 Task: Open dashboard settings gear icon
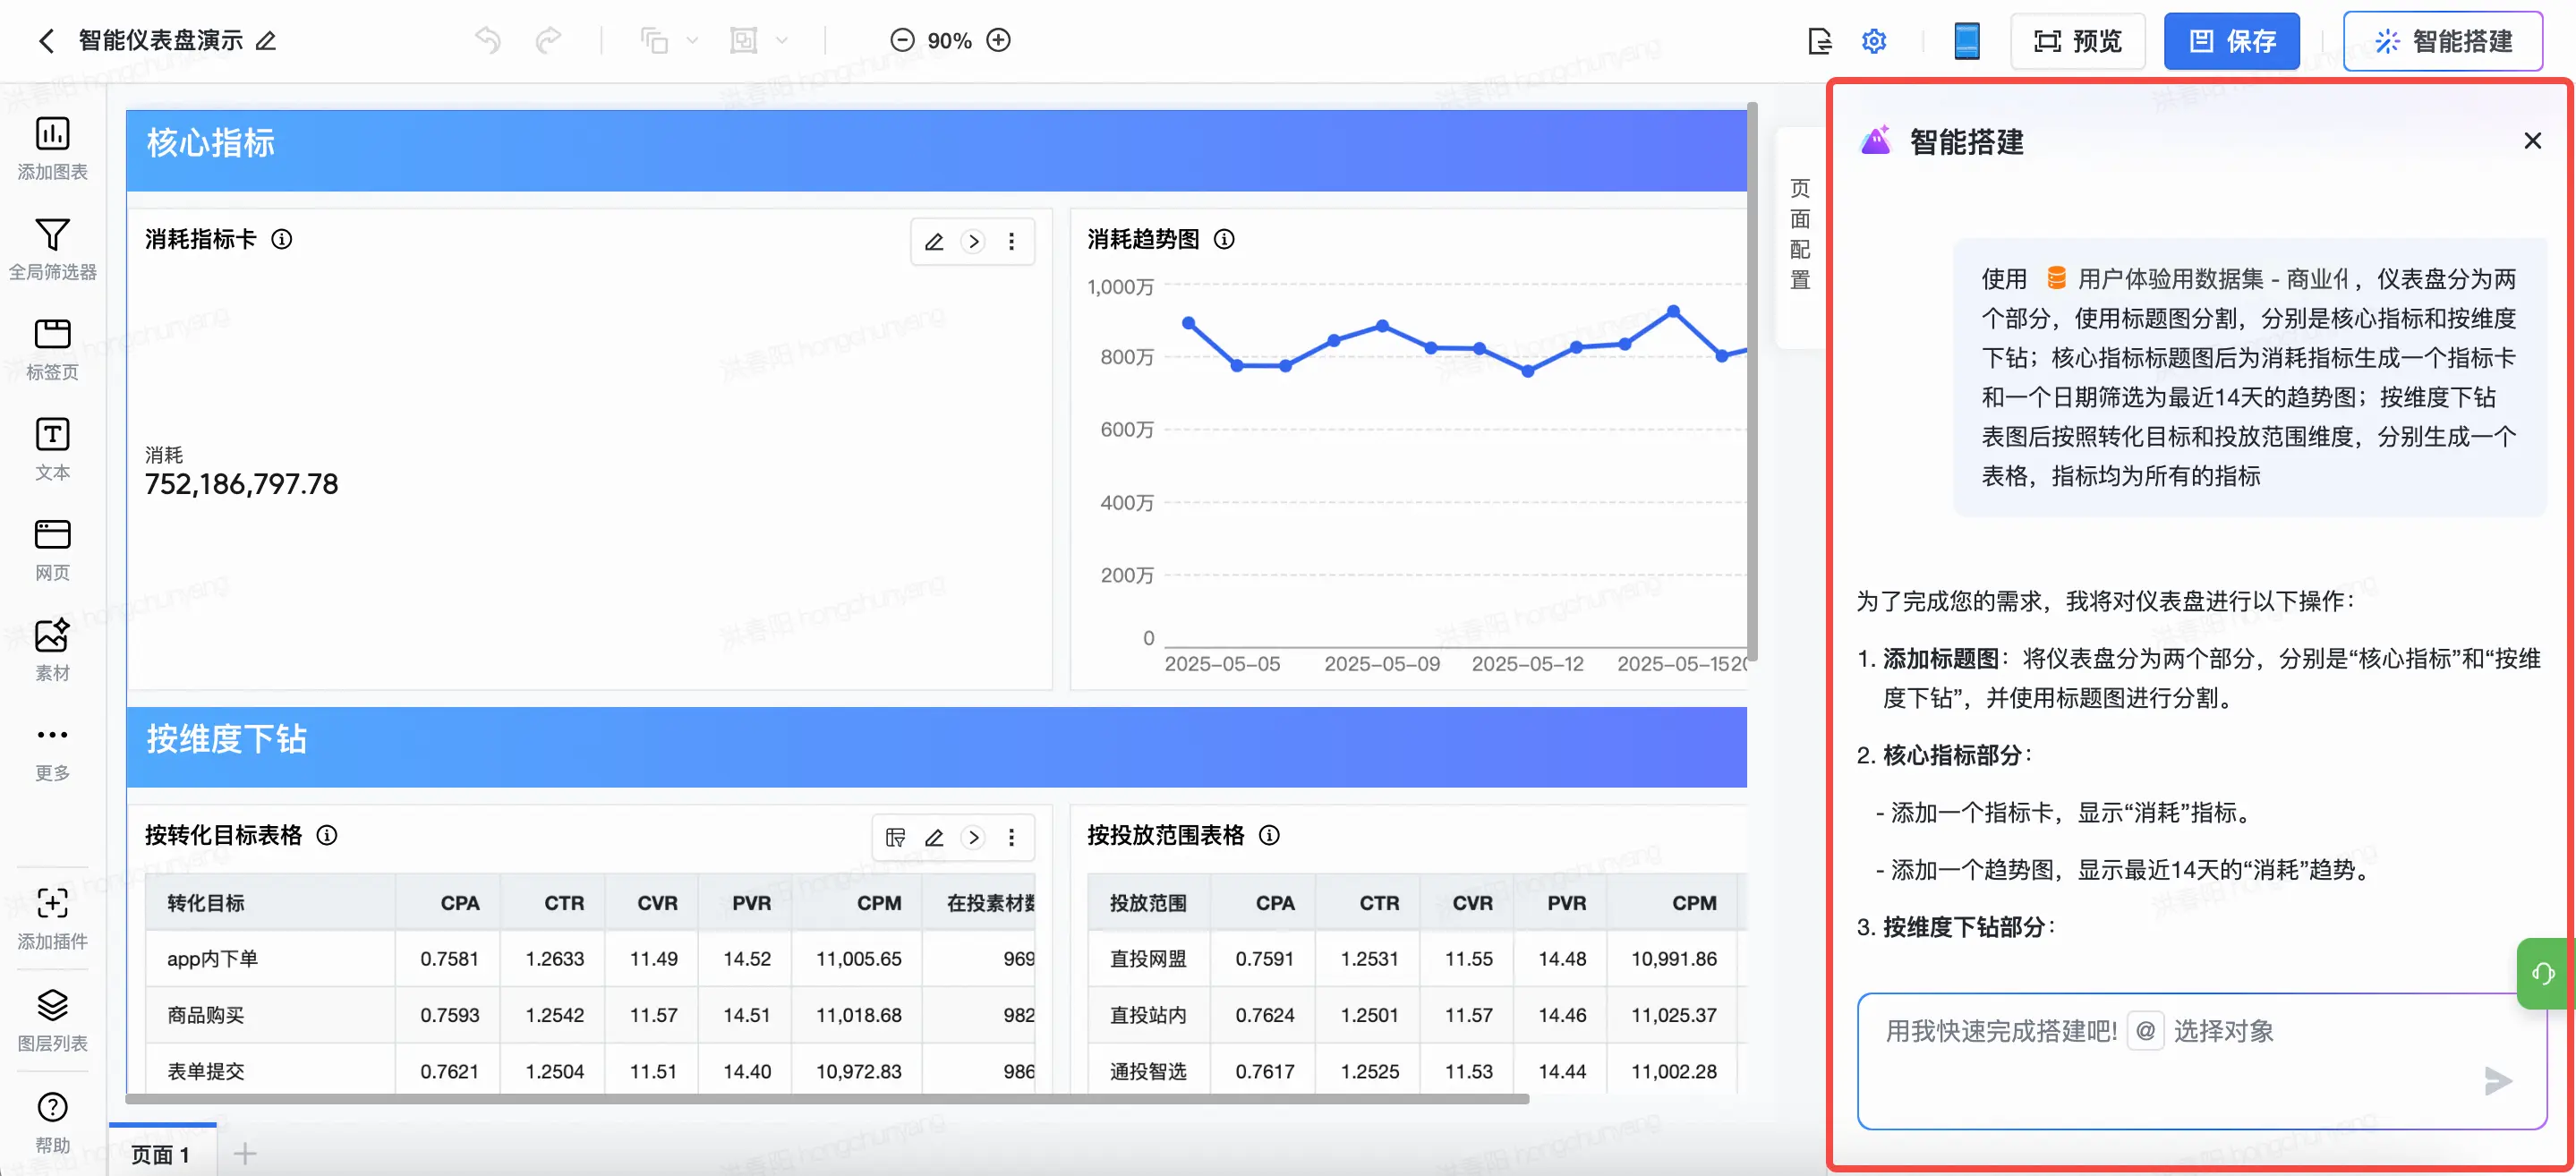pyautogui.click(x=1874, y=41)
